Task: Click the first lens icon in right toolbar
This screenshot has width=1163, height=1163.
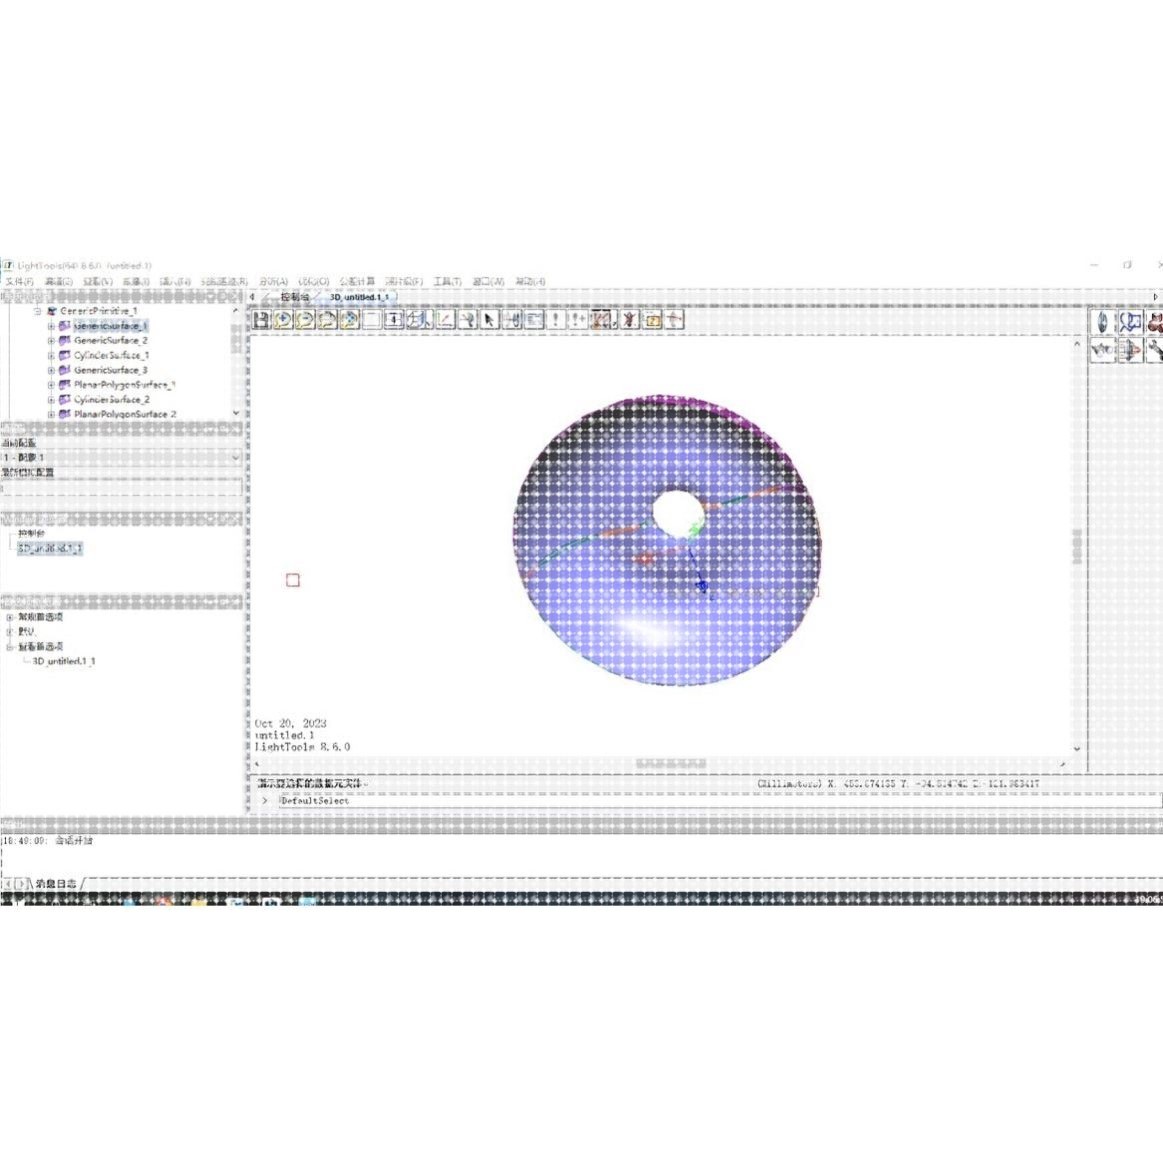Action: [1103, 322]
